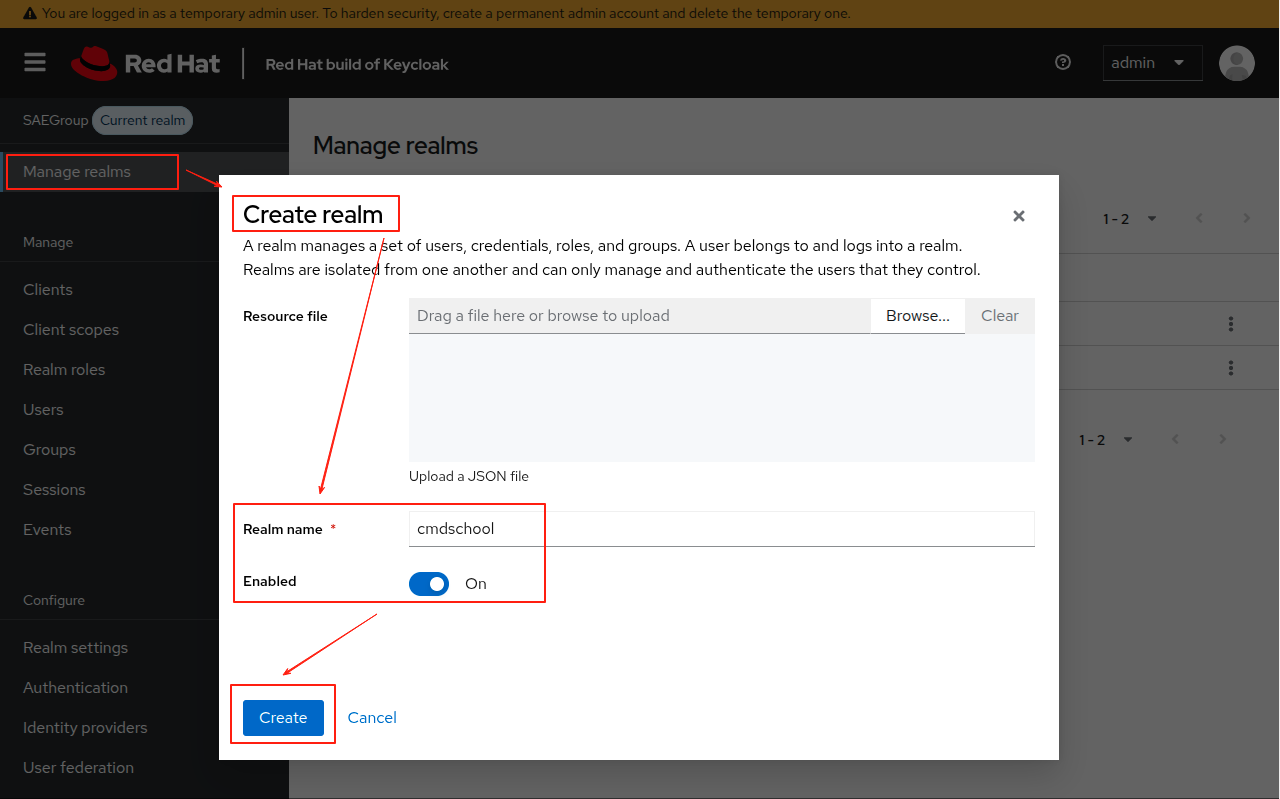Open the first realm row kebab menu
This screenshot has width=1280, height=799.
pyautogui.click(x=1231, y=324)
